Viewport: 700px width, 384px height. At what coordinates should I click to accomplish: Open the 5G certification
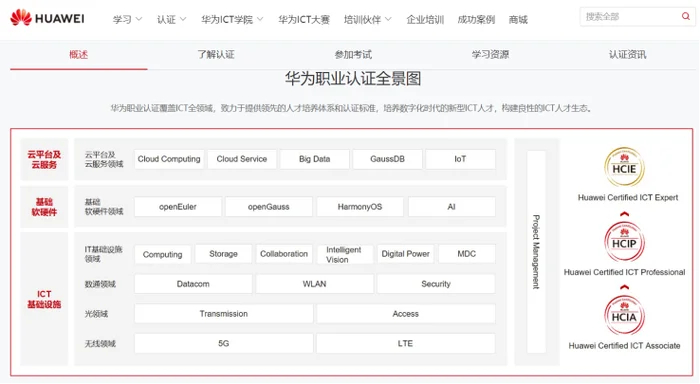click(224, 343)
